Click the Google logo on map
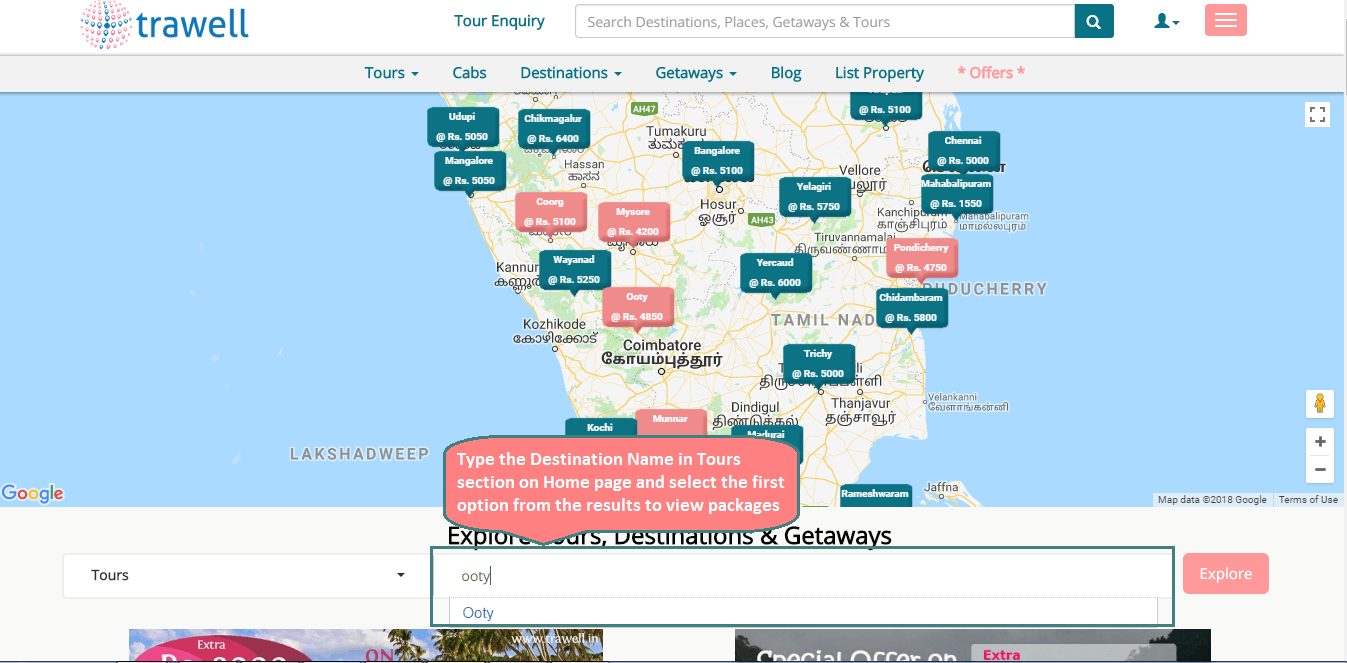The image size is (1347, 663). tap(32, 493)
